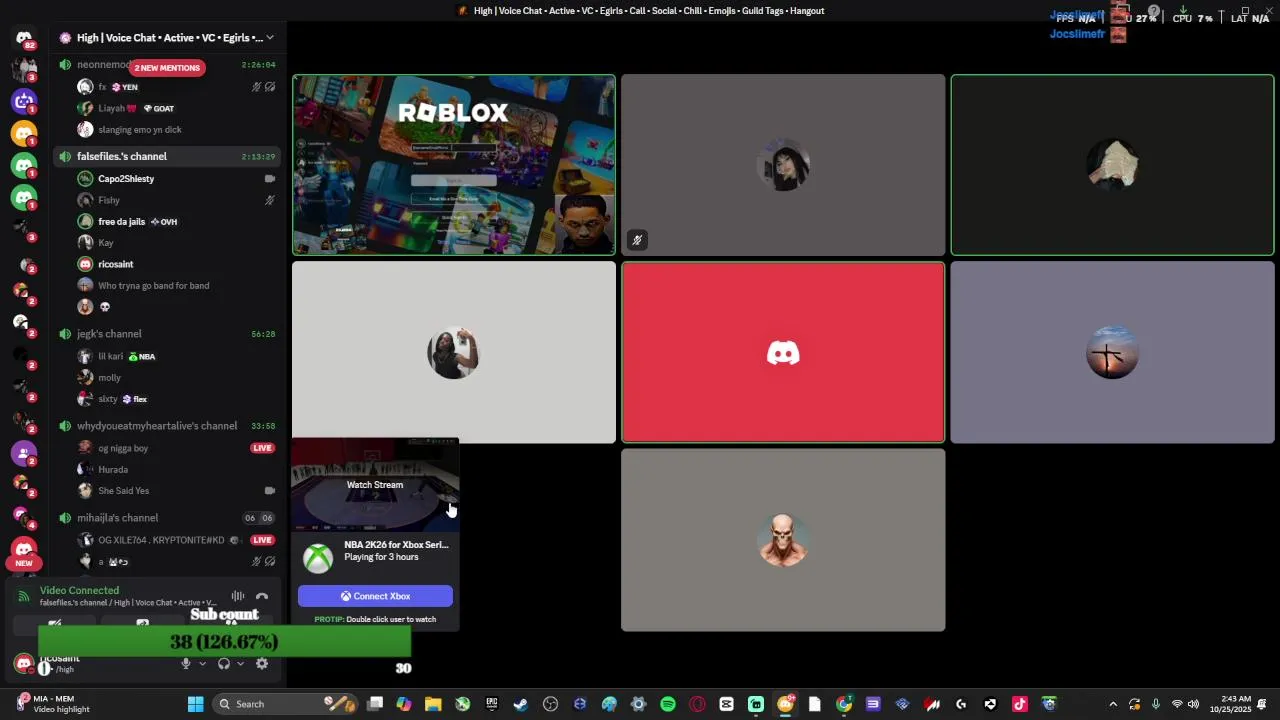
Task: Select neonnemo voice channel
Action: point(166,64)
